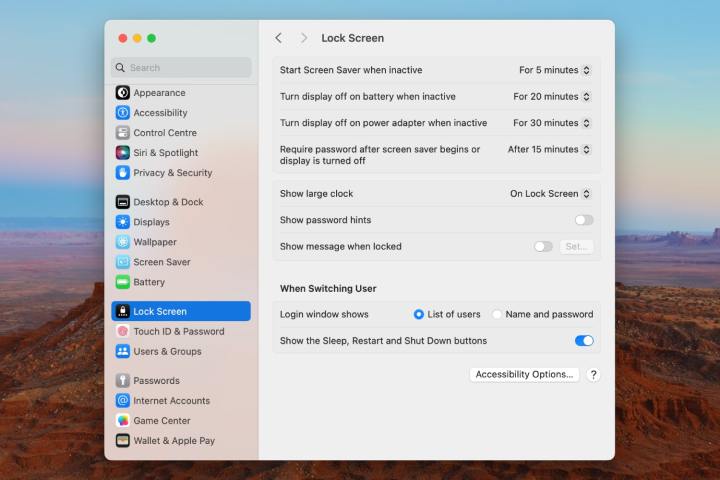Click the Users & Groups icon
The width and height of the screenshot is (720, 480).
pos(123,351)
